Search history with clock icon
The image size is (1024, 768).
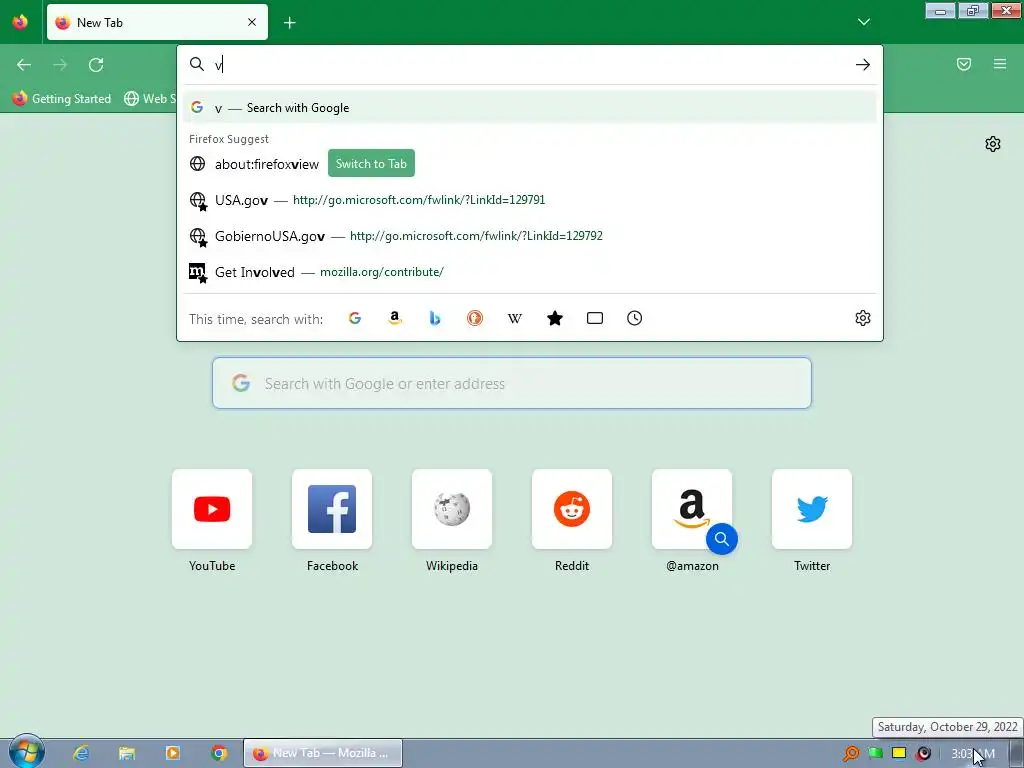(635, 318)
